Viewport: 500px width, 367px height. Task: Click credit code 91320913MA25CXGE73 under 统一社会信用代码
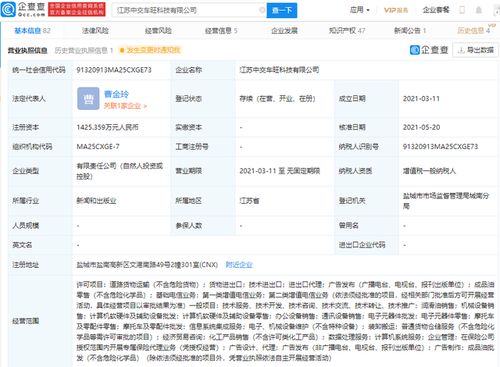[114, 70]
